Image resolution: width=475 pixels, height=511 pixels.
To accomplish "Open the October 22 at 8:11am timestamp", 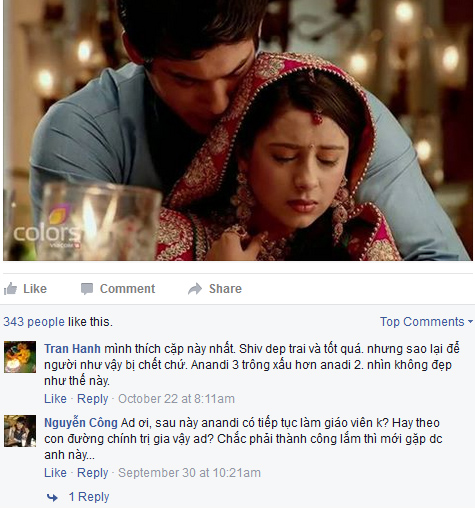I will tap(176, 399).
